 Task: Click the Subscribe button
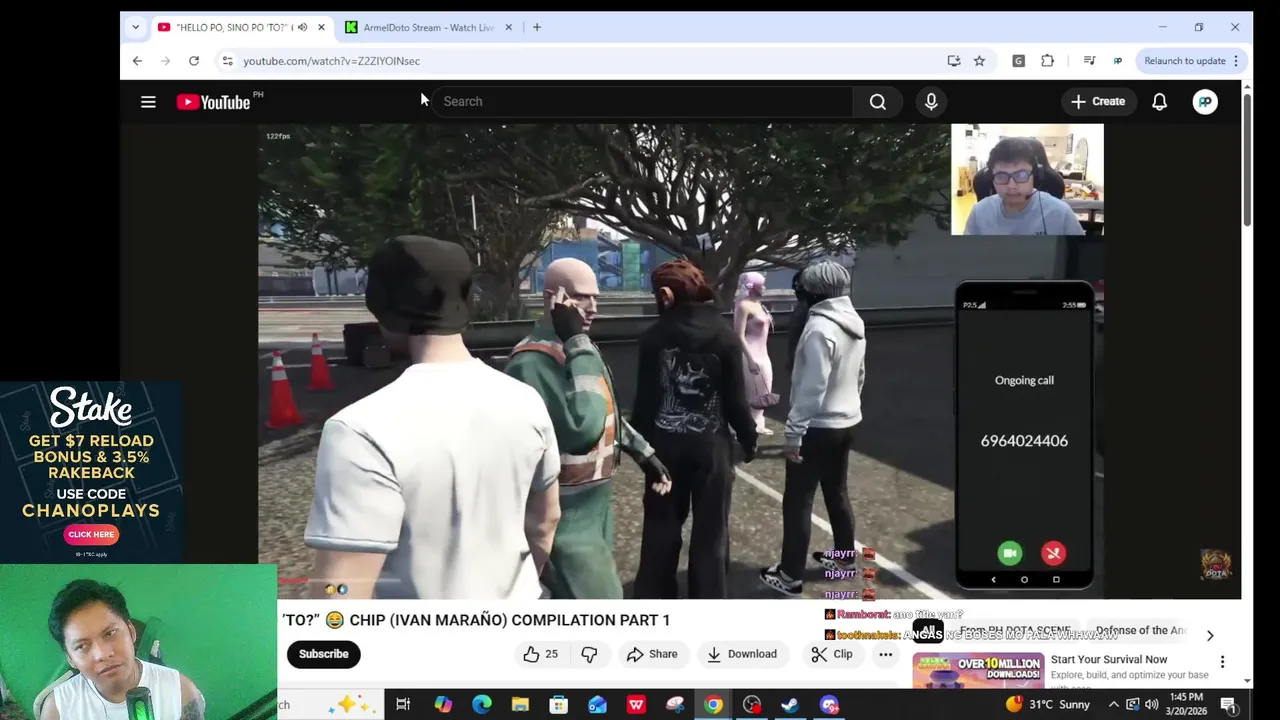(x=323, y=654)
